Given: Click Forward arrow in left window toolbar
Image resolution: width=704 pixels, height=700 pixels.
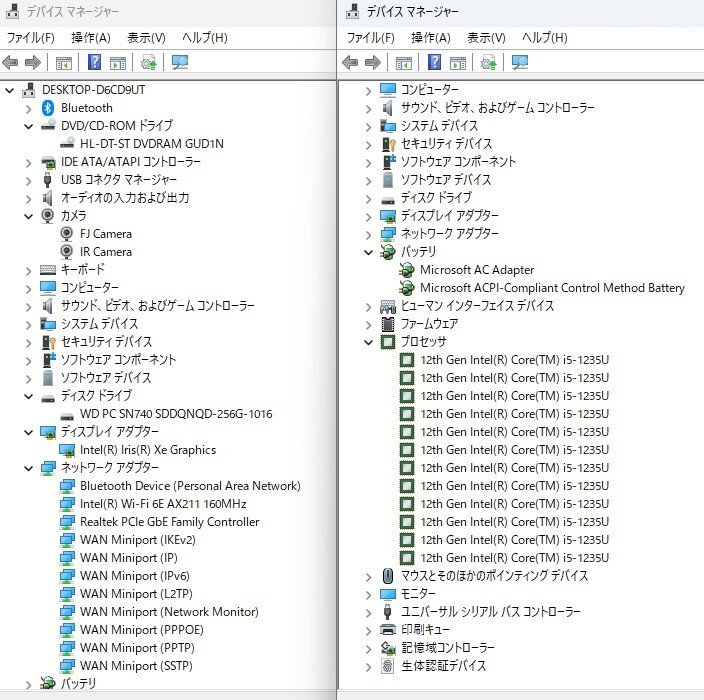Looking at the screenshot, I should pos(32,62).
